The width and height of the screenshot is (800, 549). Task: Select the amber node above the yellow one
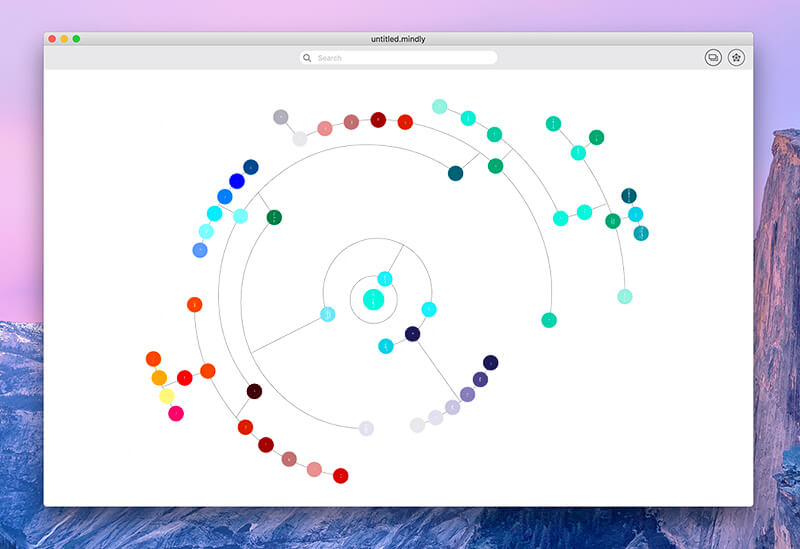click(159, 378)
